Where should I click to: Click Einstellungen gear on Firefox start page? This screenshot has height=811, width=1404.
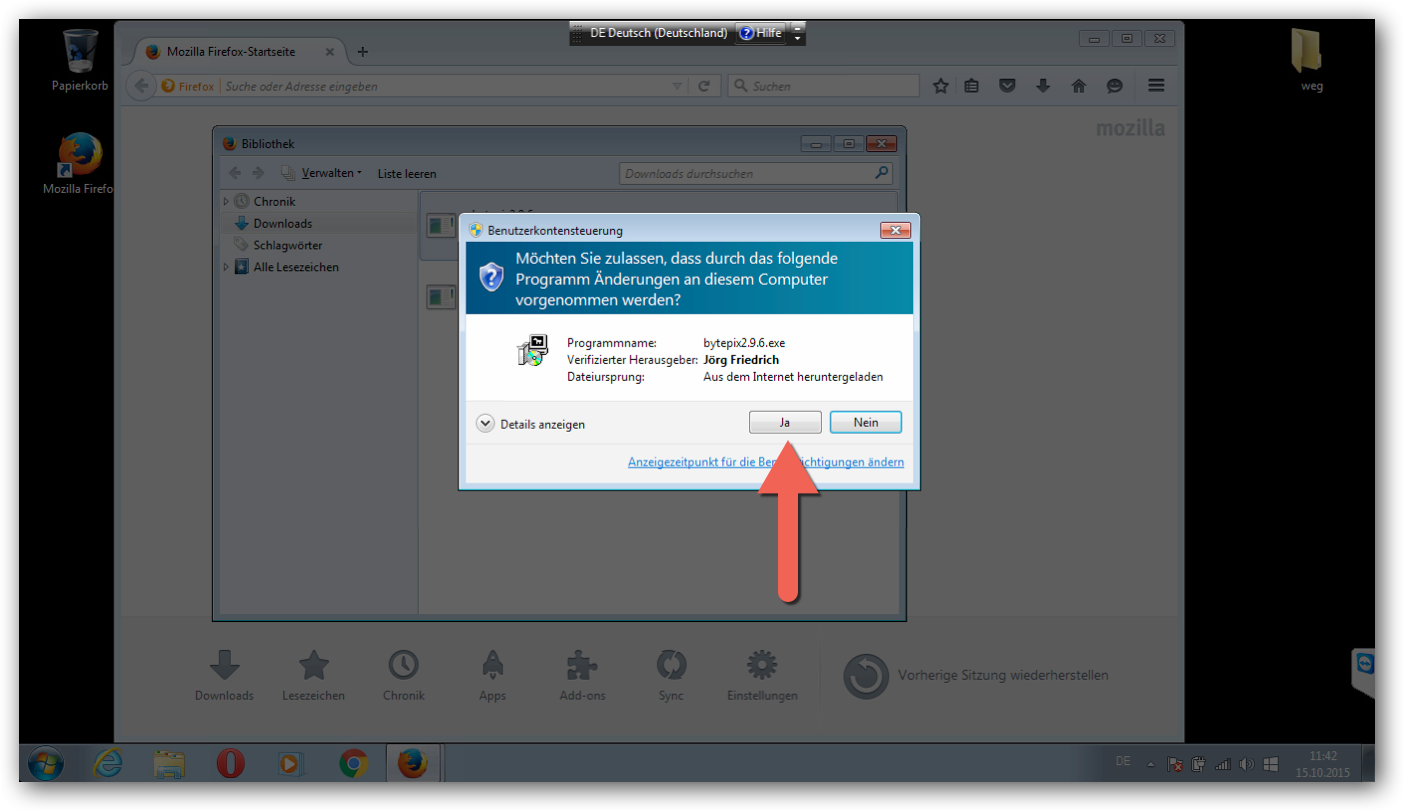pyautogui.click(x=762, y=675)
